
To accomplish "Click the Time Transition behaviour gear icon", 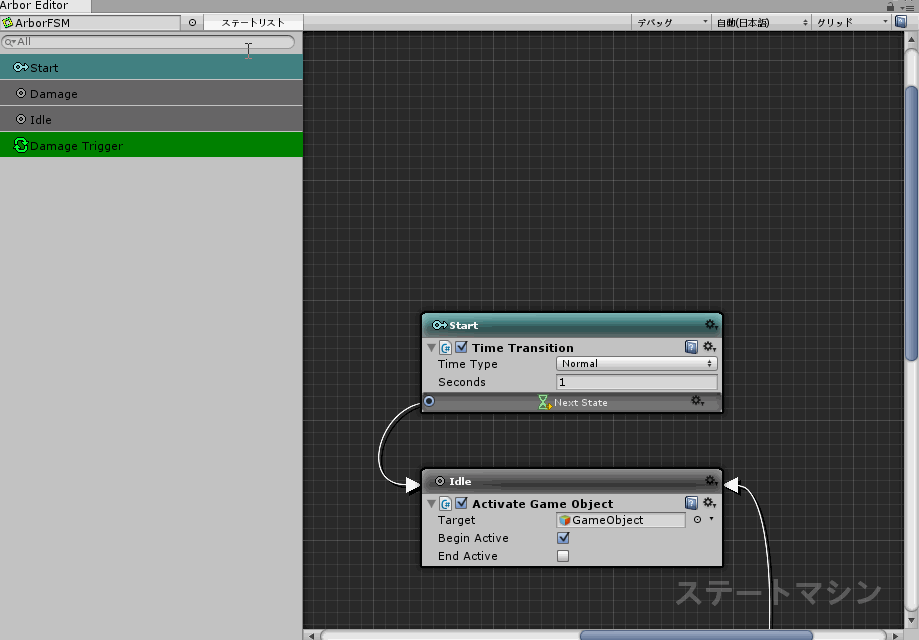I will (x=709, y=347).
